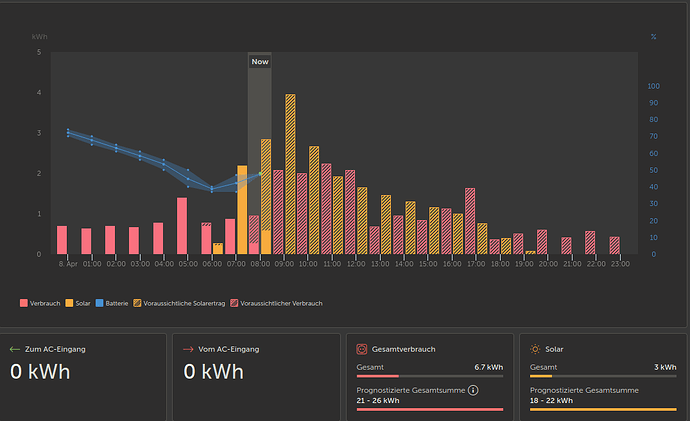The image size is (690, 421).
Task: Click the forecast consumption bar at 17:00
Action: (x=470, y=221)
